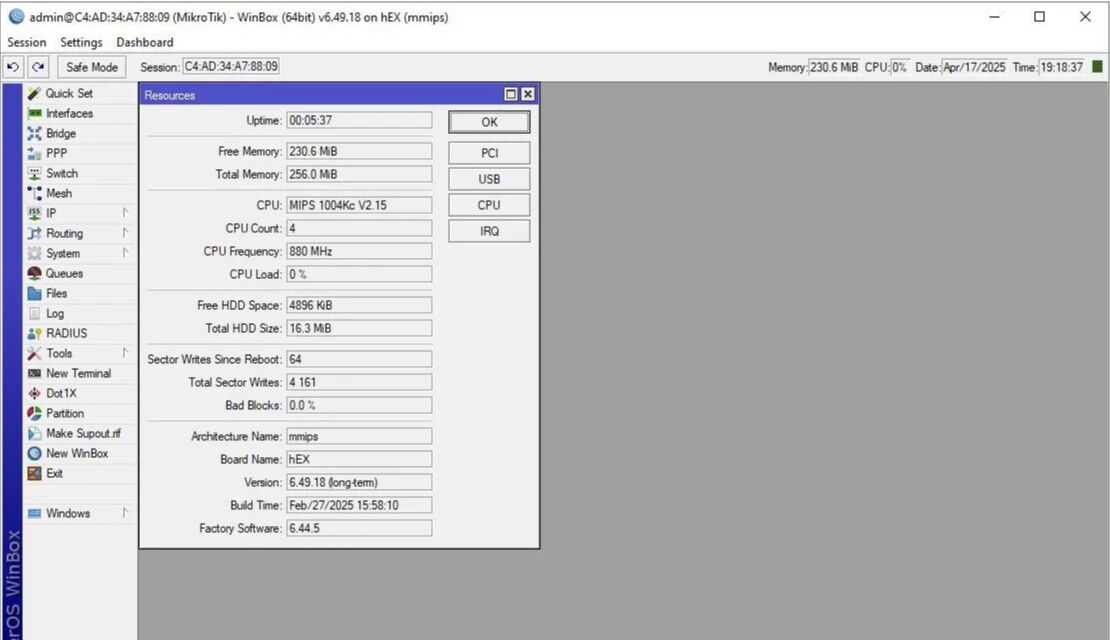The width and height of the screenshot is (1110, 640).
Task: Click the CPU Count field
Action: [x=359, y=228]
